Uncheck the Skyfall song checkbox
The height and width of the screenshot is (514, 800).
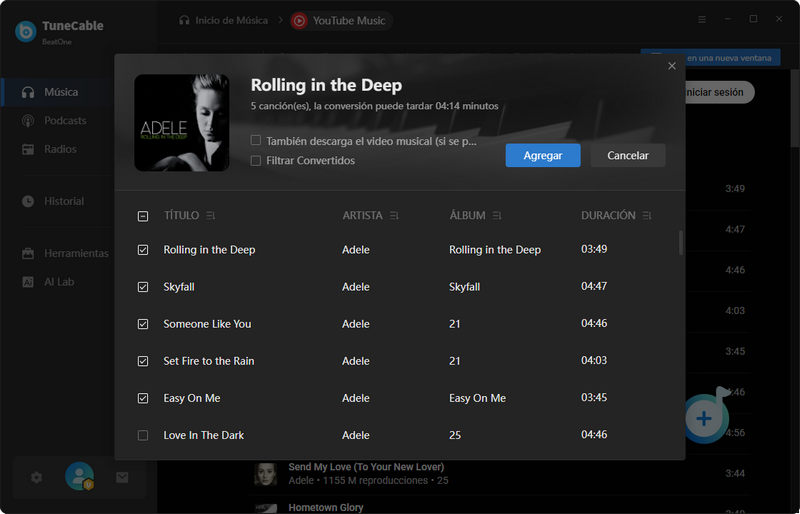point(143,287)
